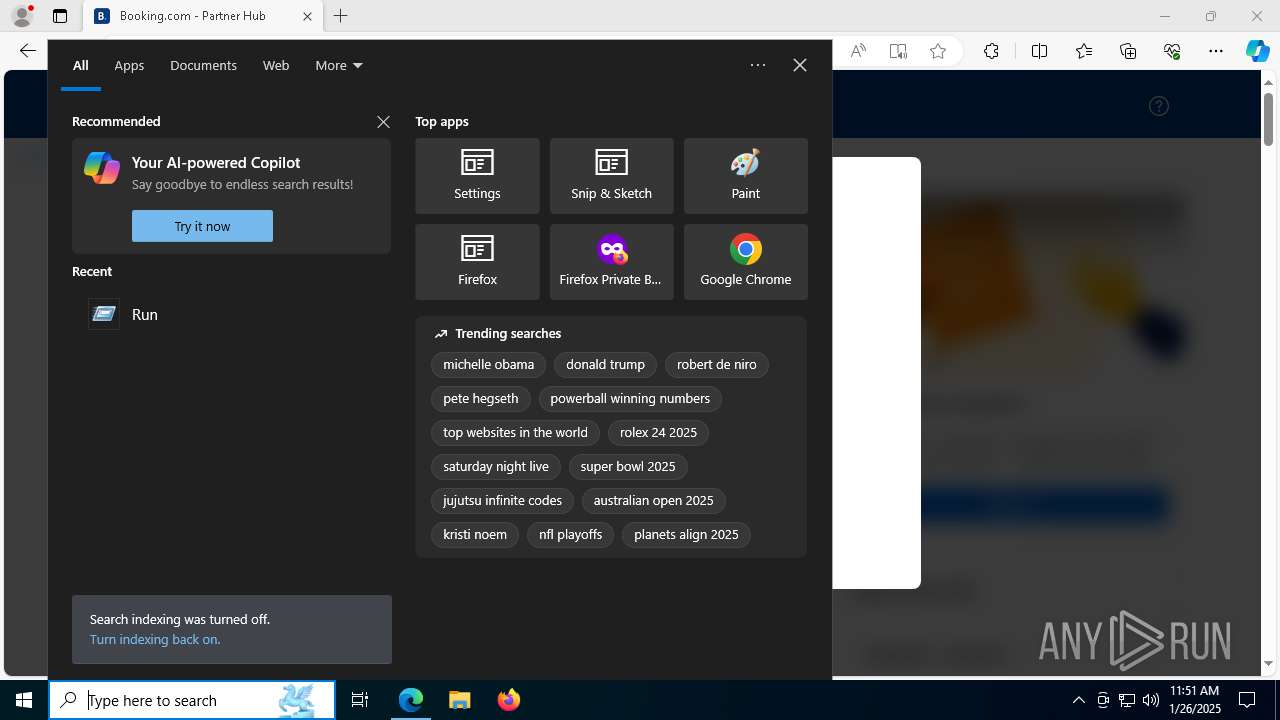Viewport: 1280px width, 720px height.
Task: Open Edge Extensions menu
Action: tap(991, 51)
